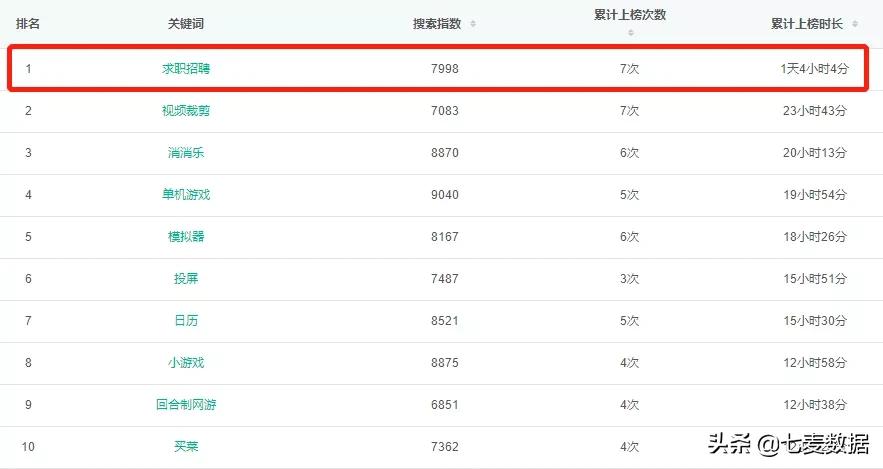This screenshot has width=883, height=469.
Task: Click the sort arrows beside 累计上榜时长
Action: (853, 24)
